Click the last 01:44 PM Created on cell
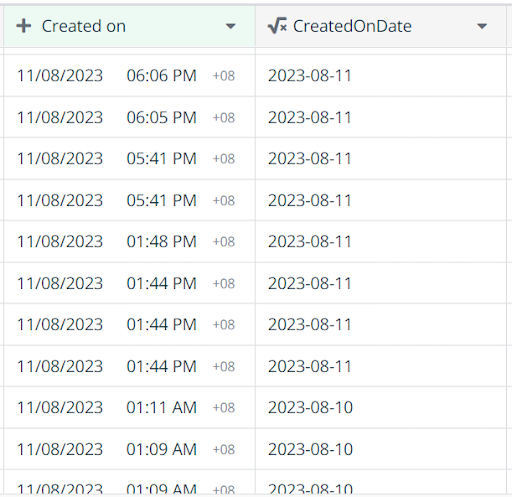The width and height of the screenshot is (512, 497). pyautogui.click(x=129, y=366)
